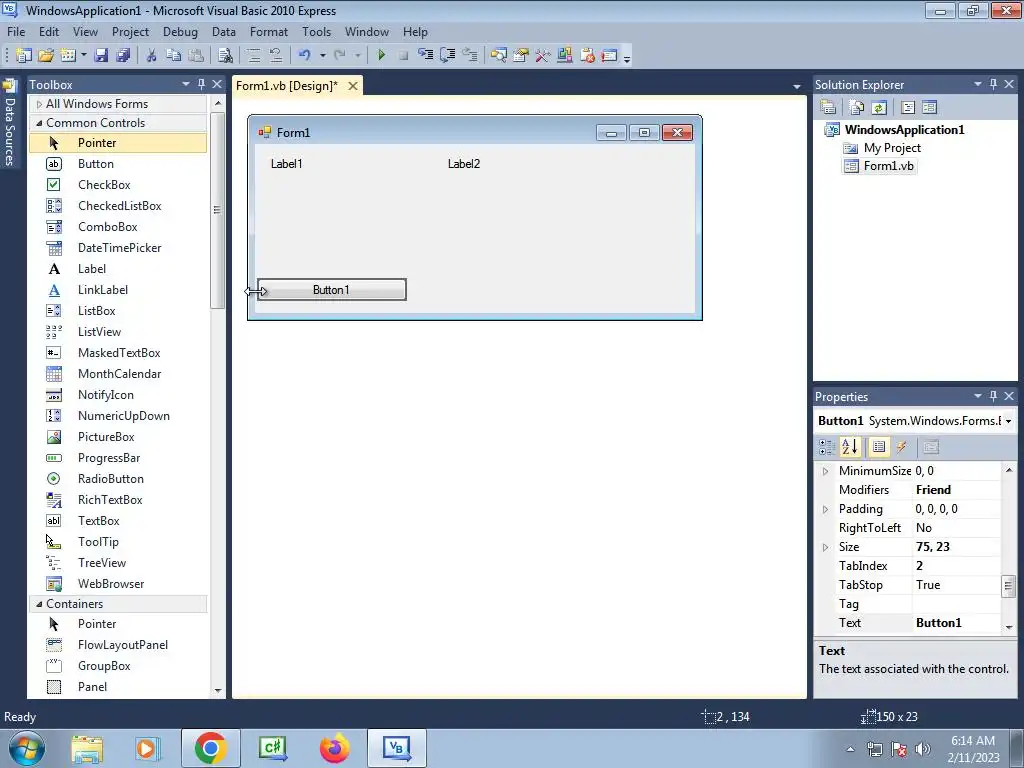Open Solution Explorer from main toolbar icon
Image resolution: width=1024 pixels, height=768 pixels.
pos(498,56)
